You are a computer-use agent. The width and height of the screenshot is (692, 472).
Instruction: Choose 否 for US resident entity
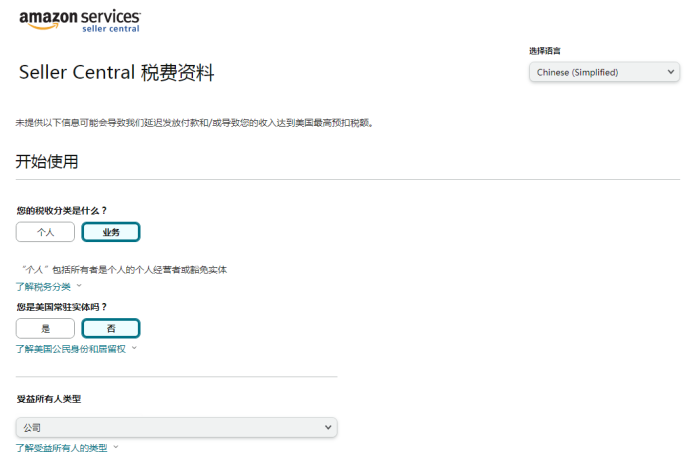coord(111,329)
